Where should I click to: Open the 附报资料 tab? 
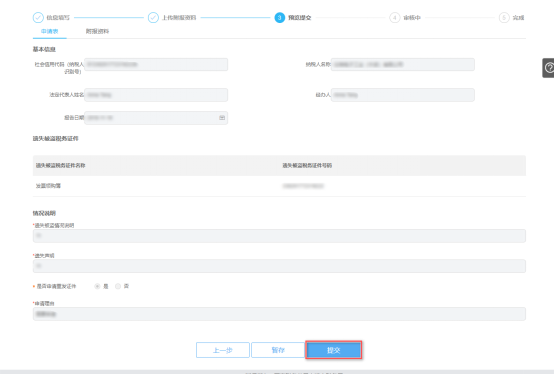(x=97, y=31)
